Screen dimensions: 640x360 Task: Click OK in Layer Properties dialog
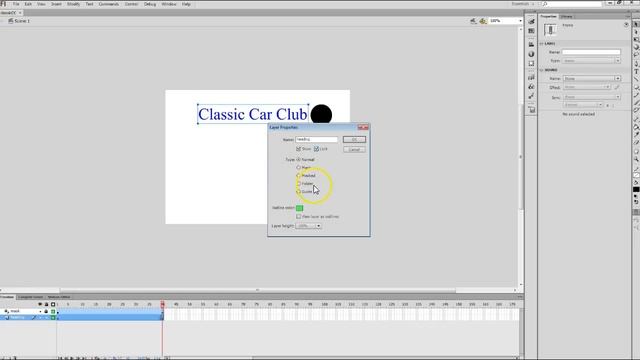354,140
